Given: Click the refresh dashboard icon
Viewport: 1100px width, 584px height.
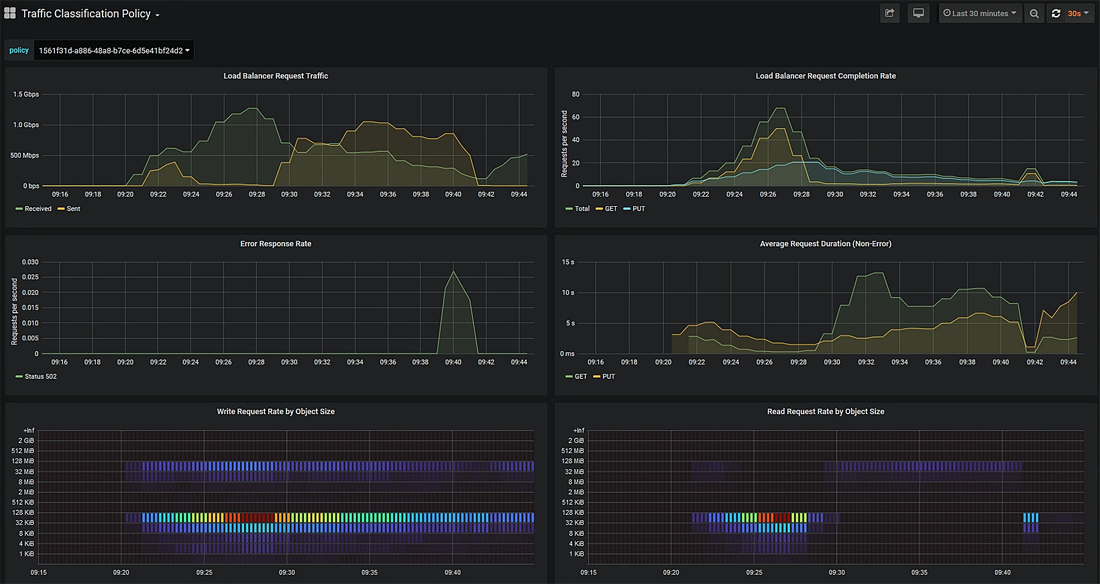Looking at the screenshot, I should click(x=1055, y=14).
